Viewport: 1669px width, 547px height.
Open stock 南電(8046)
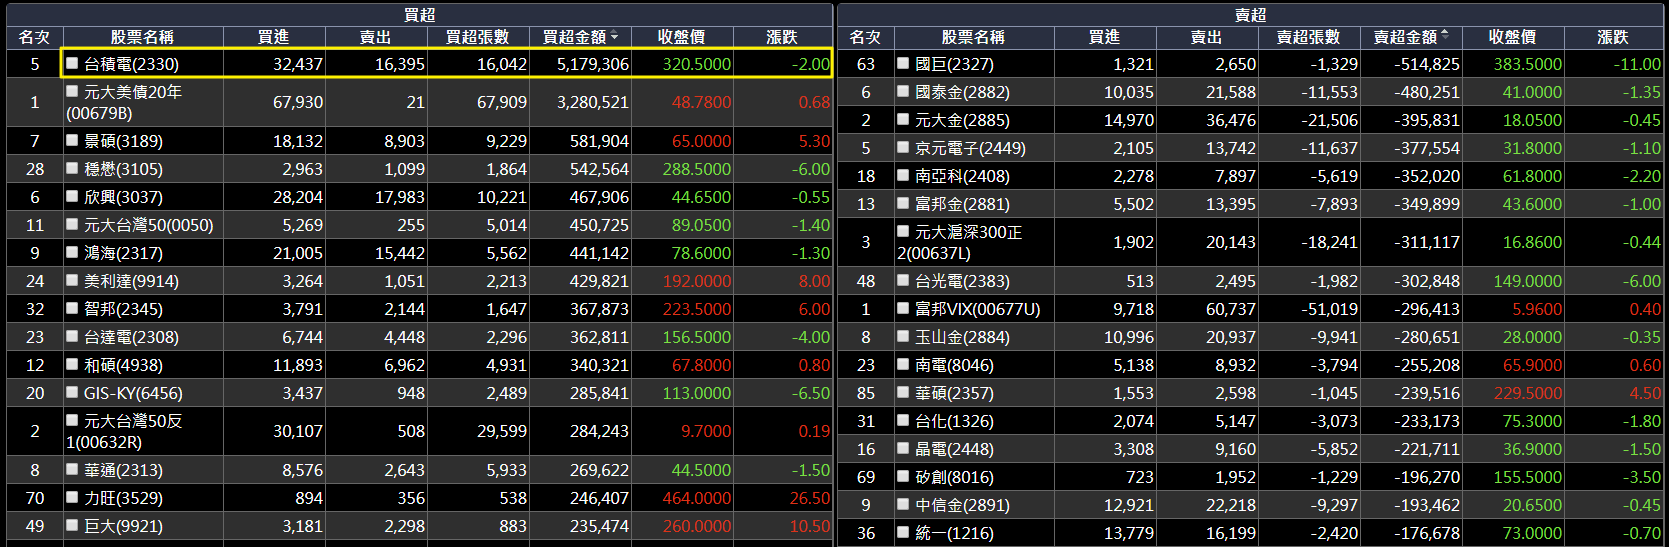pos(954,366)
